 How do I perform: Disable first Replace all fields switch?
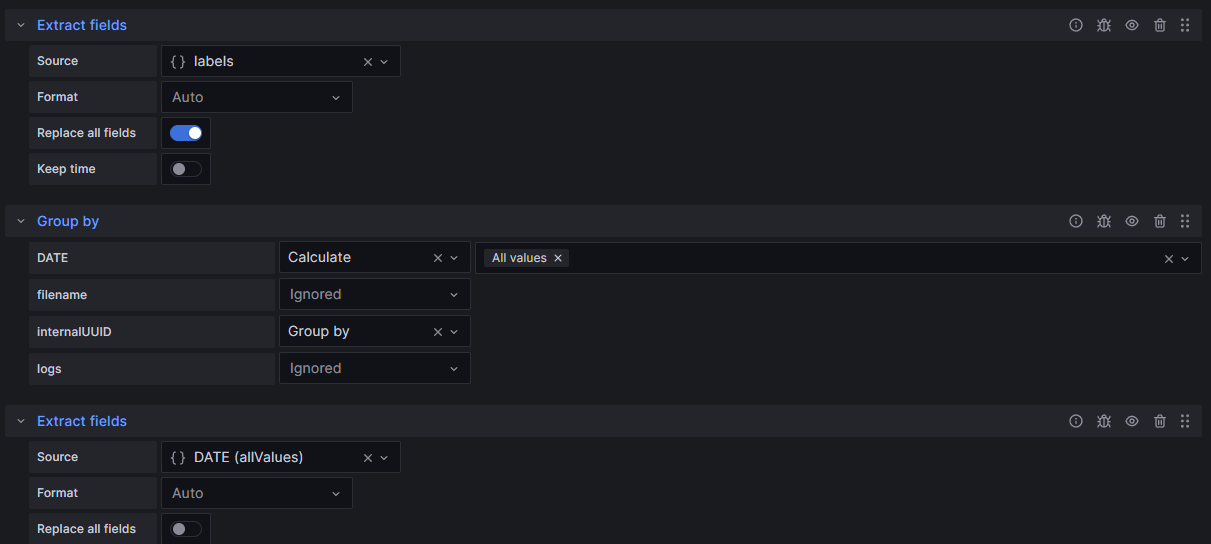click(x=186, y=133)
